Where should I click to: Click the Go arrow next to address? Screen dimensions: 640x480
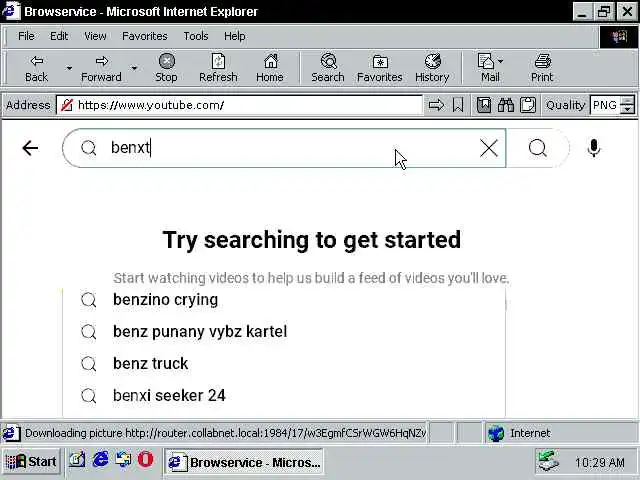[436, 105]
